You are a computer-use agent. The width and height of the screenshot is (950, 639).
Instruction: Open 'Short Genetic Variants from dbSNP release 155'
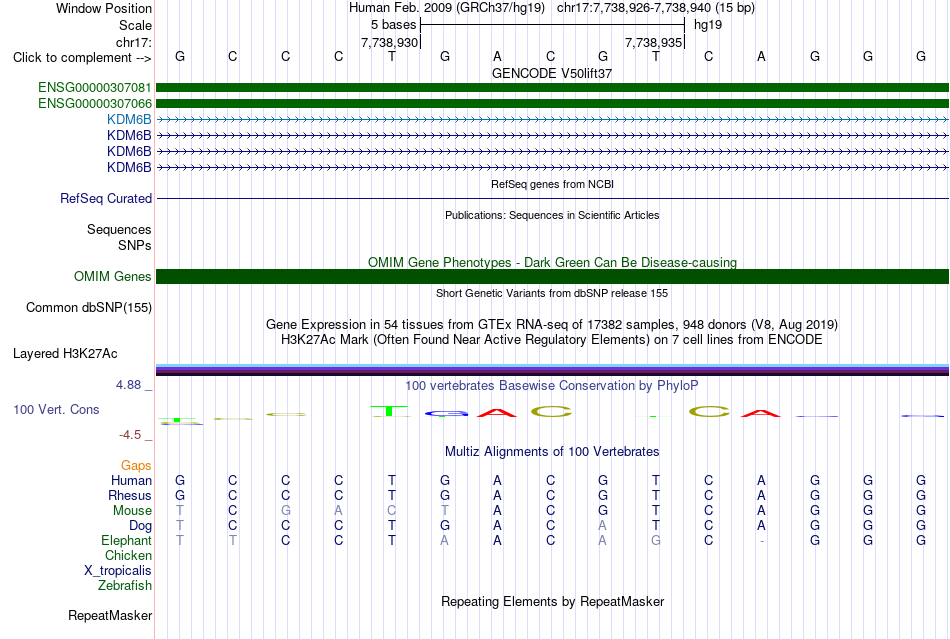pos(552,293)
